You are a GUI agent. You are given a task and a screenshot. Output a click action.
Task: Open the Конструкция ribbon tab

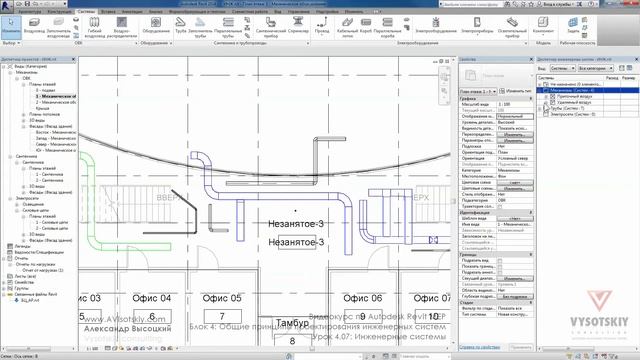coord(59,11)
